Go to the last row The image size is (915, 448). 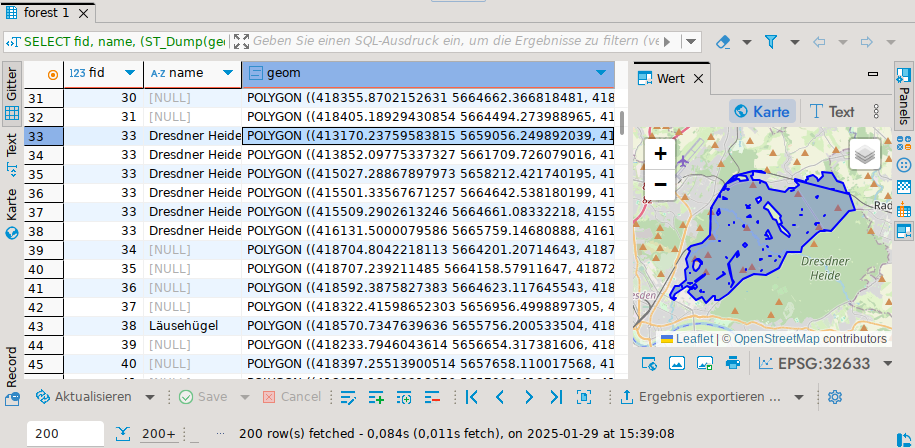tap(556, 397)
